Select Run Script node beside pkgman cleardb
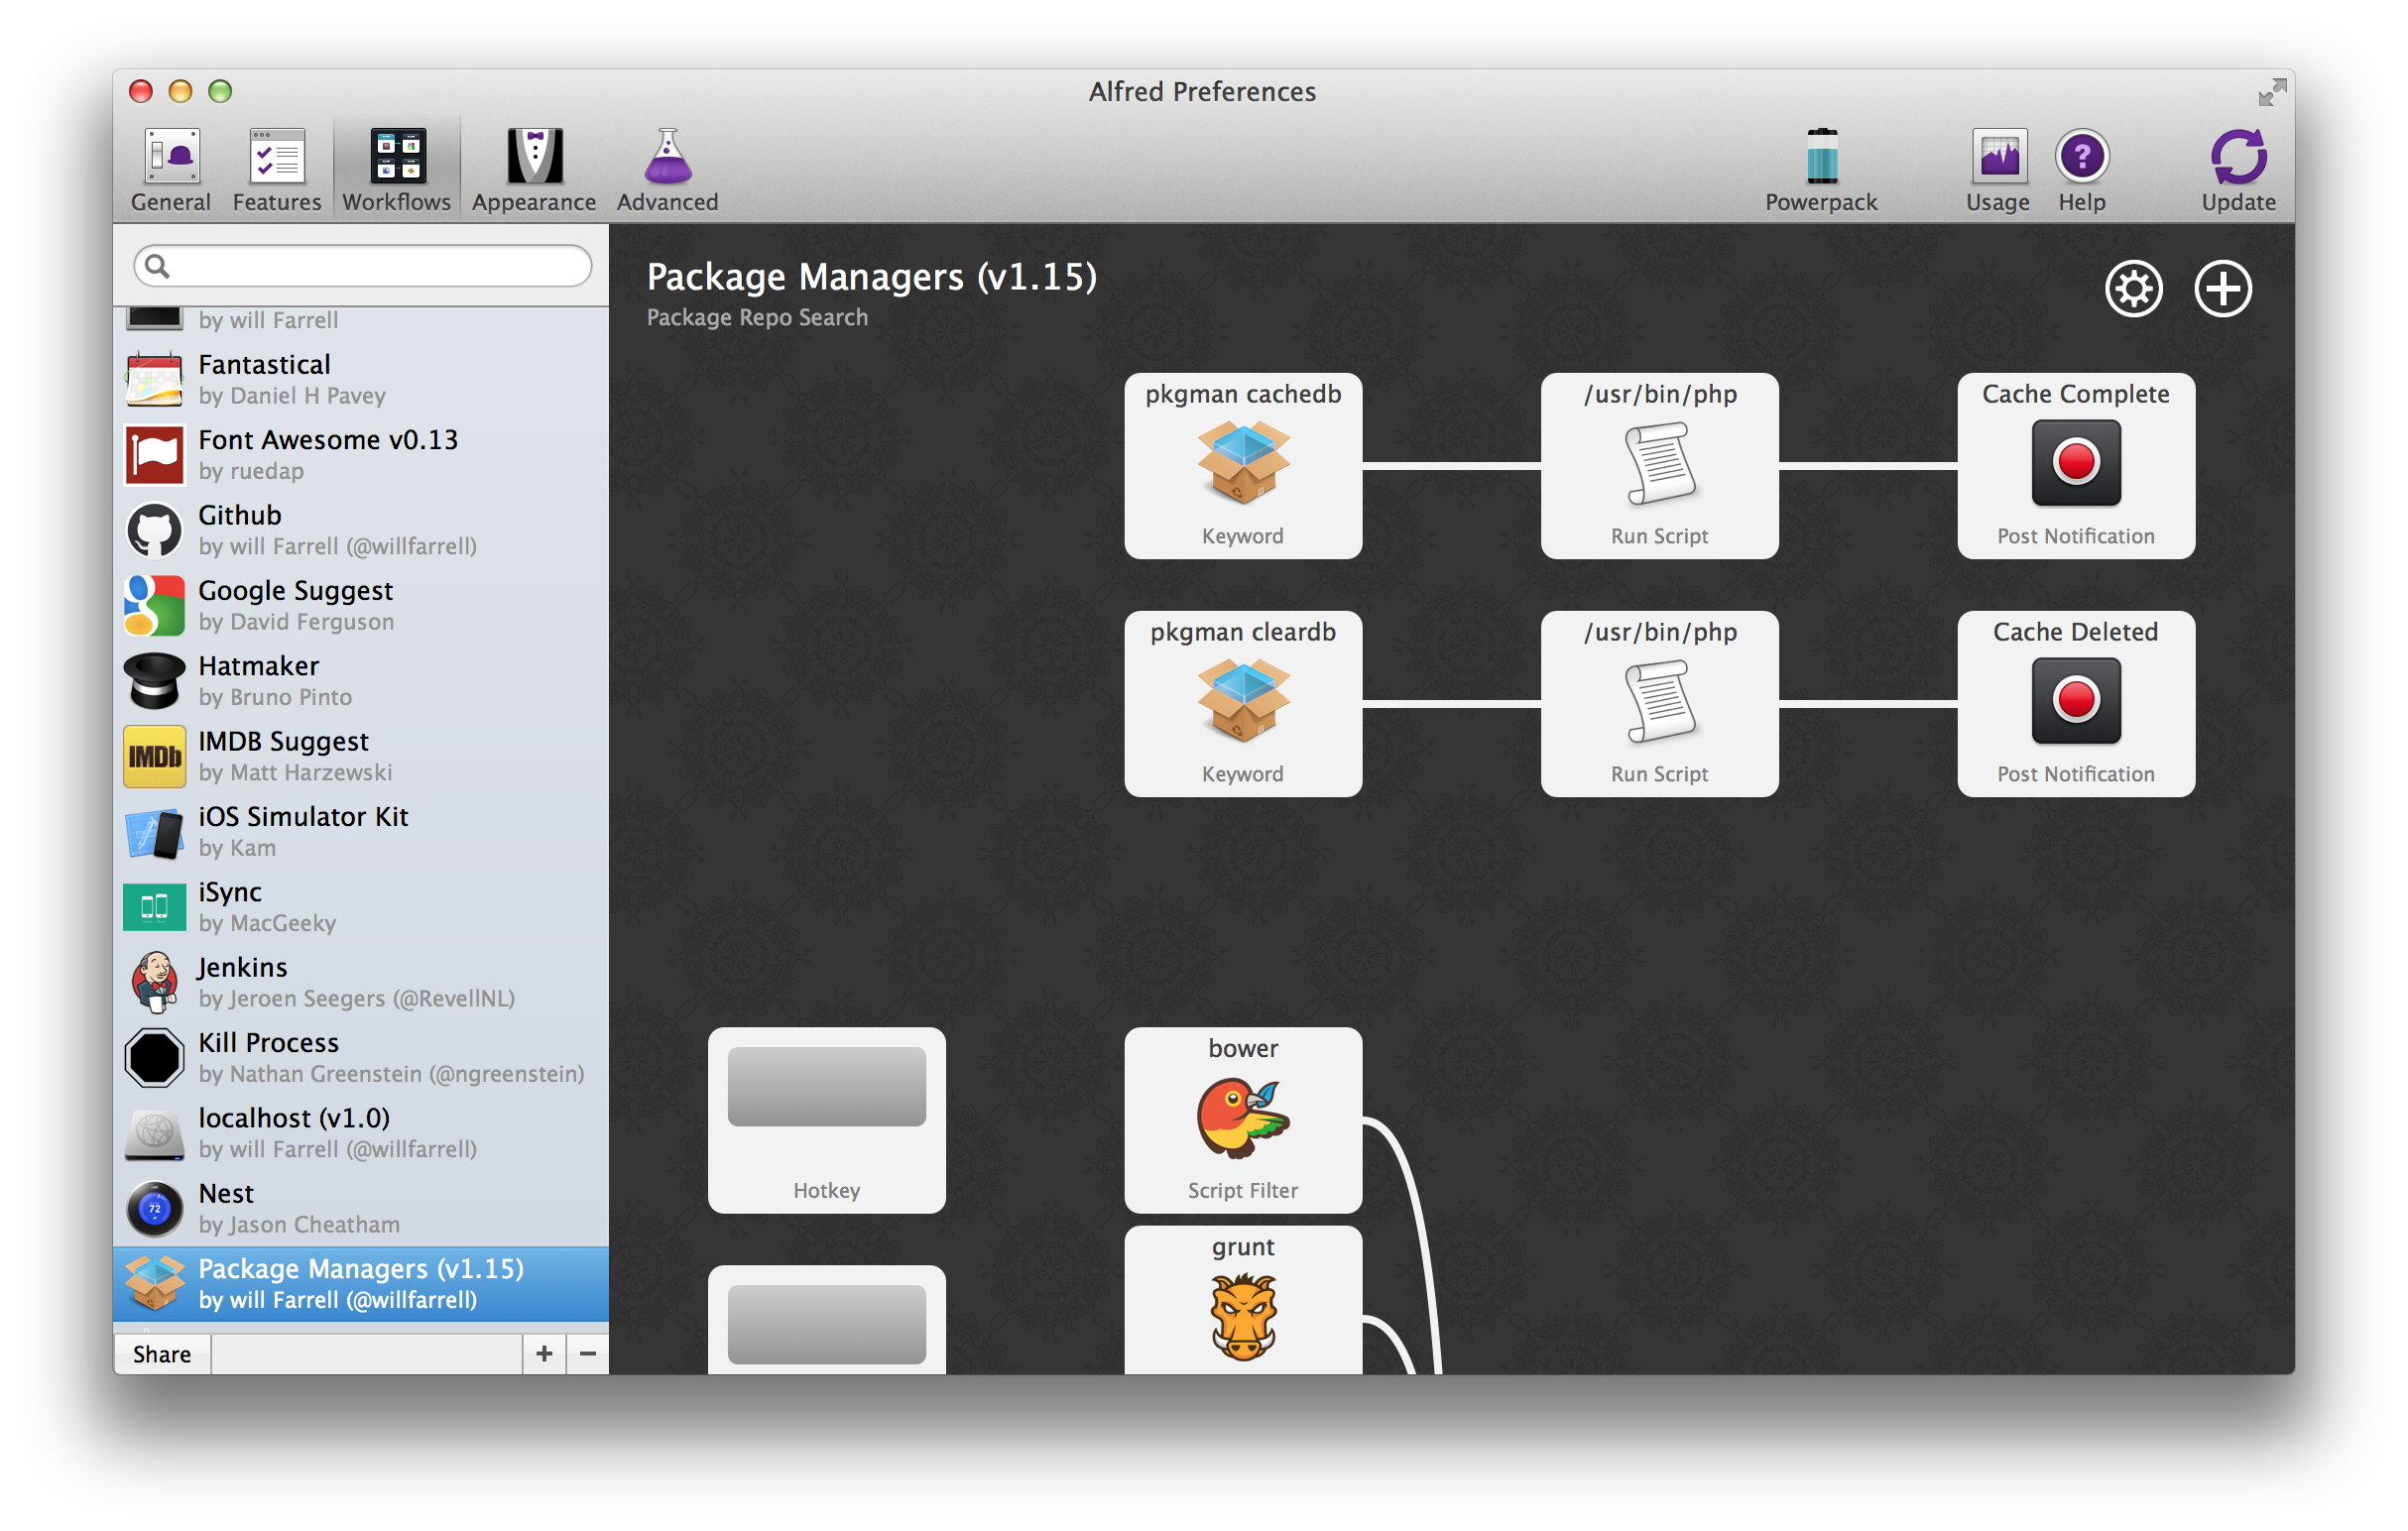 tap(1660, 704)
